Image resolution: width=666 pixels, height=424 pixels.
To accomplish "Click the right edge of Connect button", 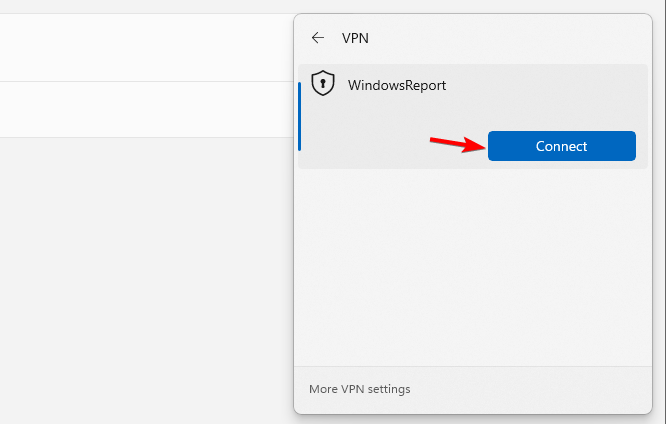I will [x=631, y=146].
